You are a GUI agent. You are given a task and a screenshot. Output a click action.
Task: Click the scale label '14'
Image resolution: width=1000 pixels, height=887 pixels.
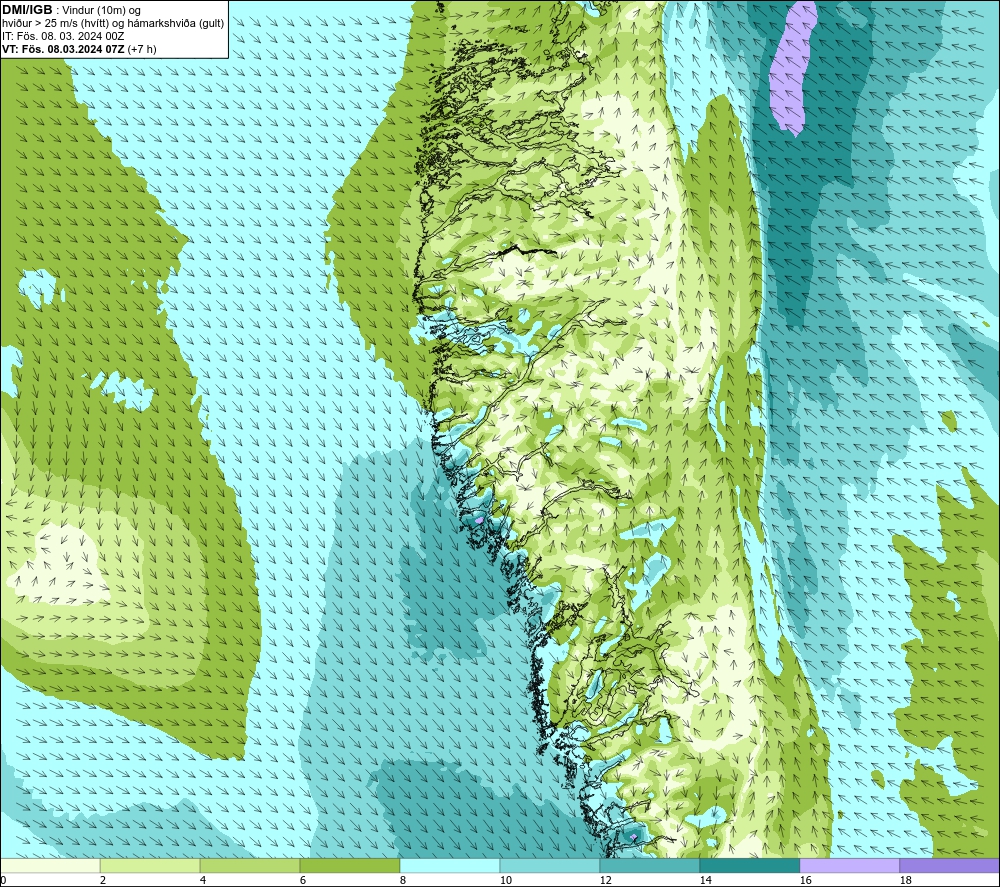(705, 881)
